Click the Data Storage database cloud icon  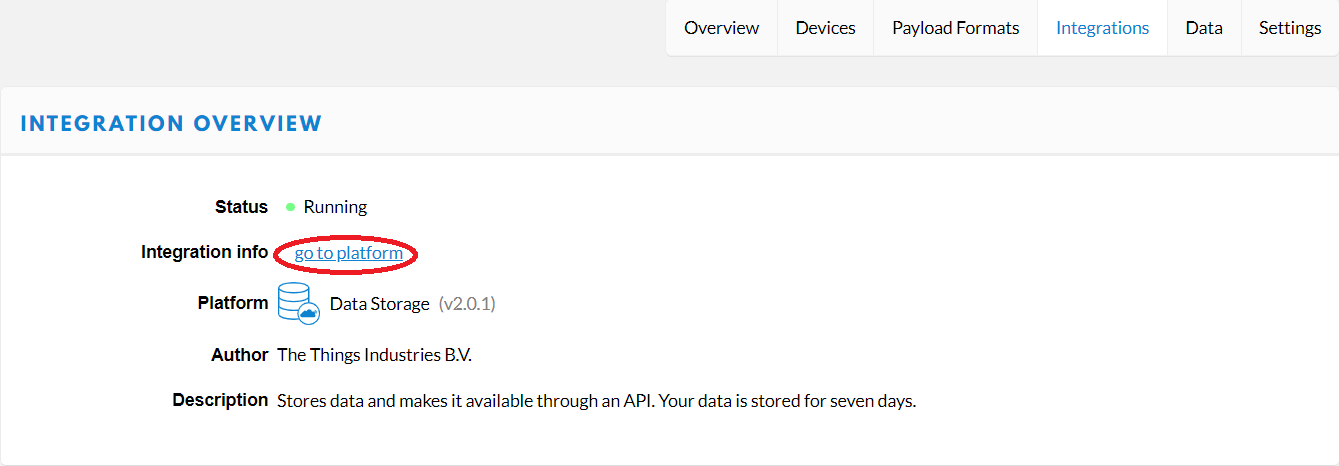(x=299, y=303)
